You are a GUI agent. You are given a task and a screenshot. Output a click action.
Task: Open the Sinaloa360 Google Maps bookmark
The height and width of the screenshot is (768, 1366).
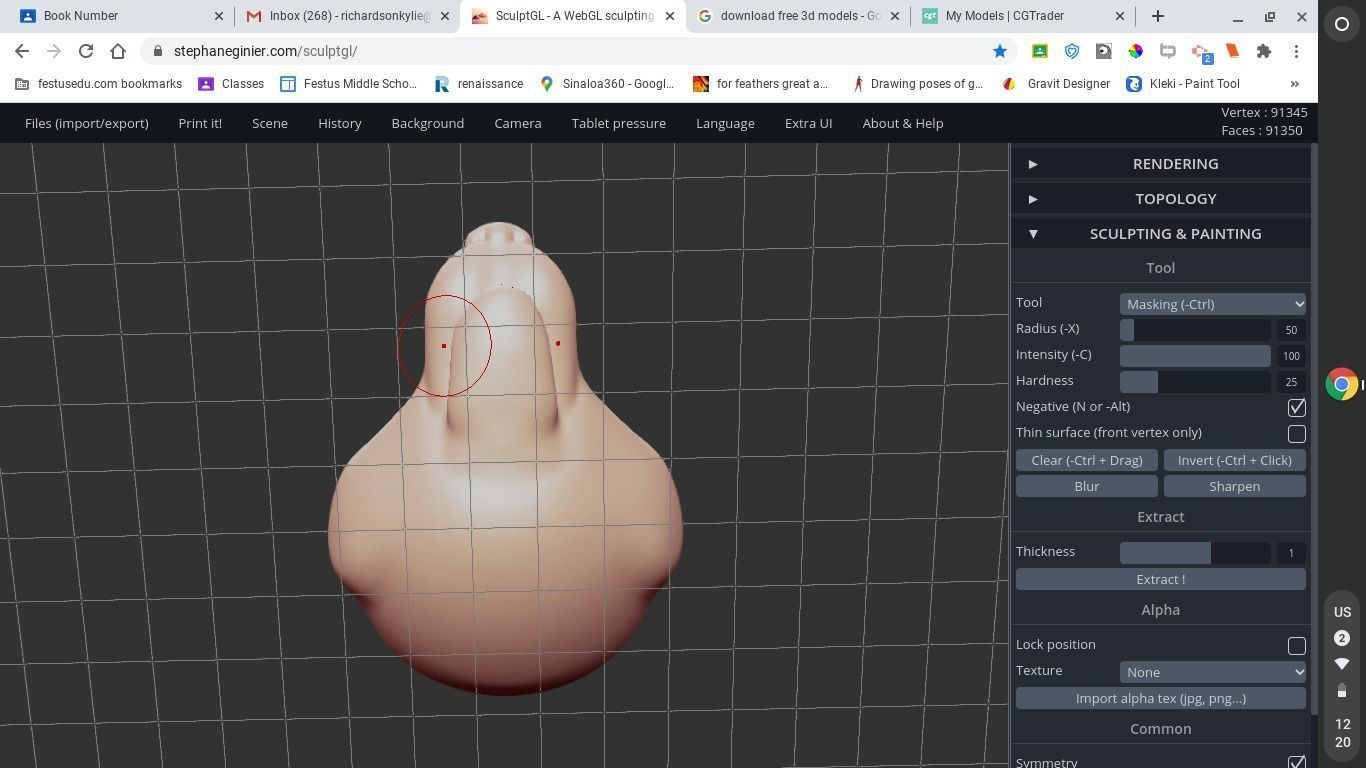(x=607, y=84)
